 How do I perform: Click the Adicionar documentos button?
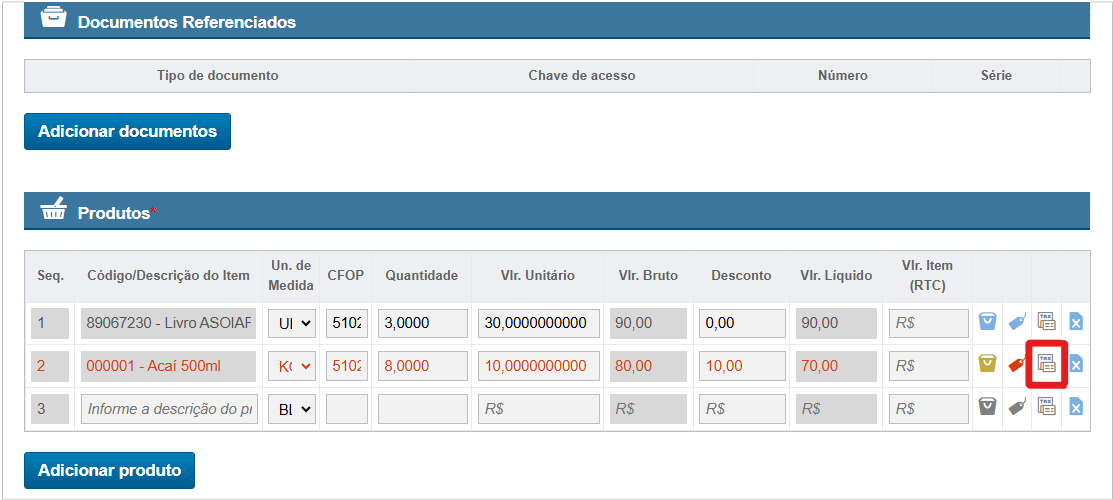pyautogui.click(x=127, y=131)
